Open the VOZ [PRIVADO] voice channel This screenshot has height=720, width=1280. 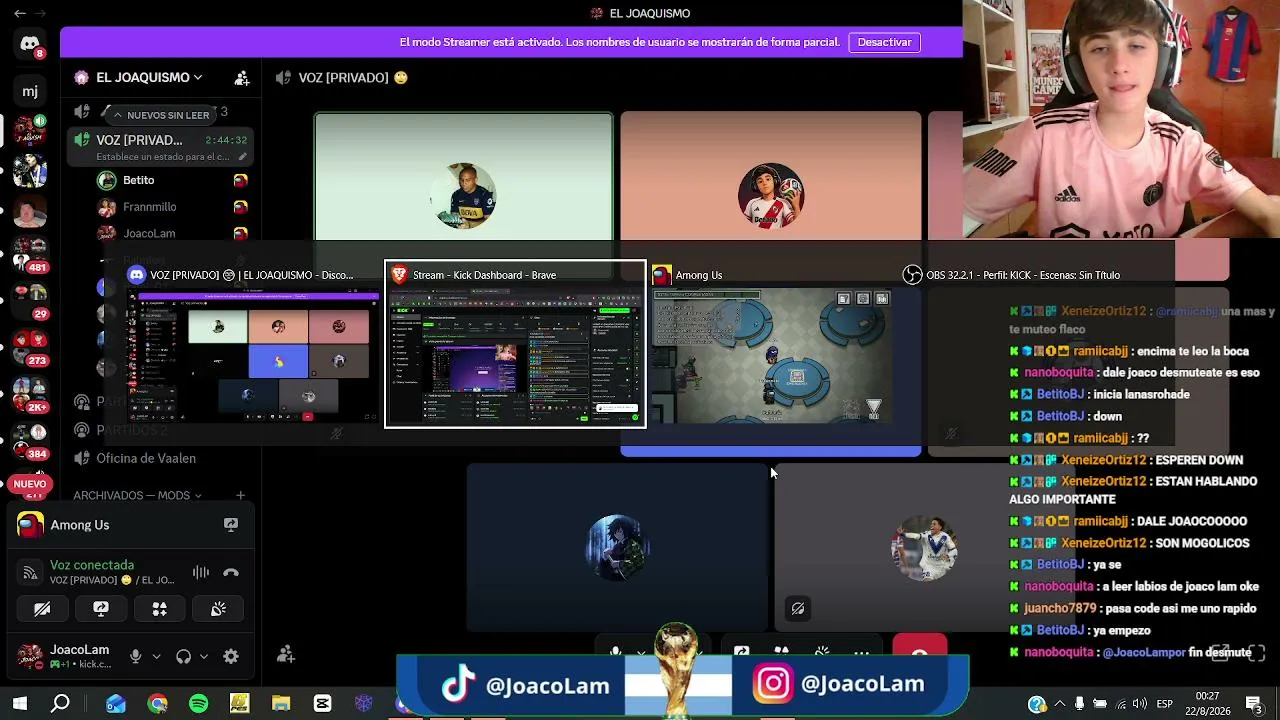point(160,148)
